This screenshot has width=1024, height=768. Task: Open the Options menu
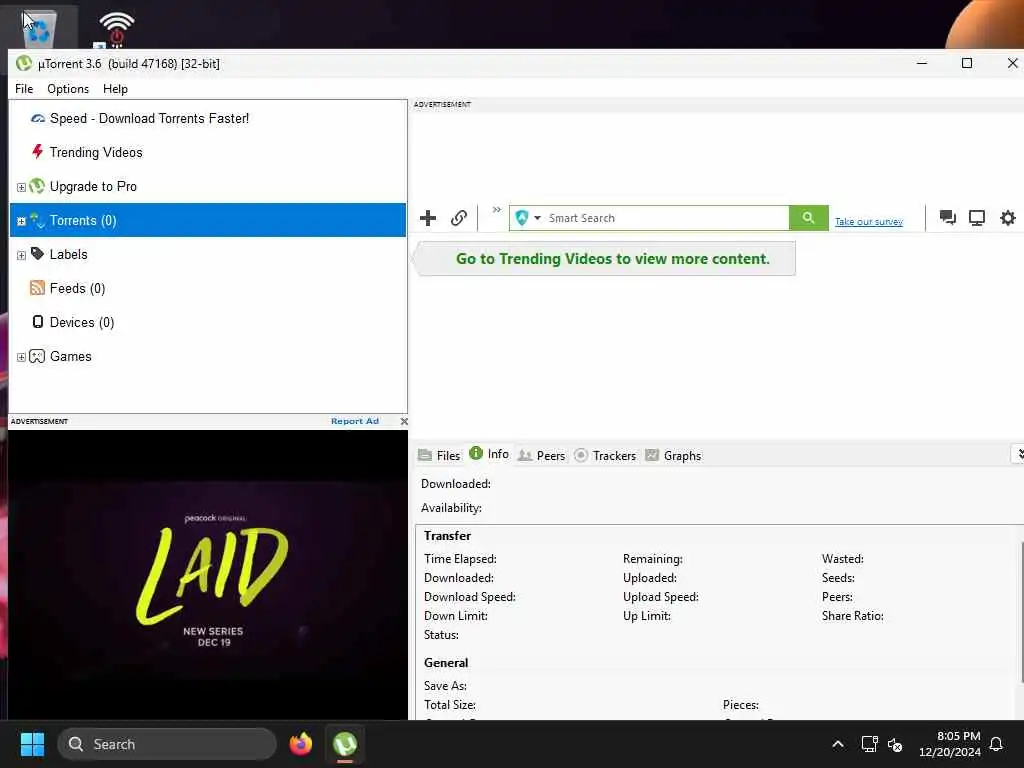68,89
